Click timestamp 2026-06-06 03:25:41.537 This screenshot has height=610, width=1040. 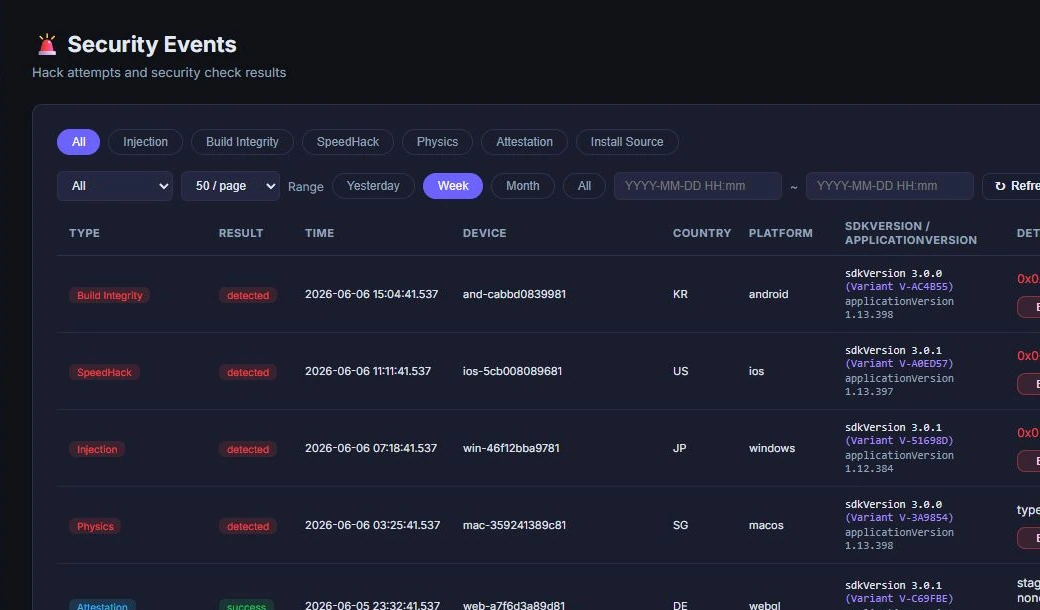coord(372,525)
